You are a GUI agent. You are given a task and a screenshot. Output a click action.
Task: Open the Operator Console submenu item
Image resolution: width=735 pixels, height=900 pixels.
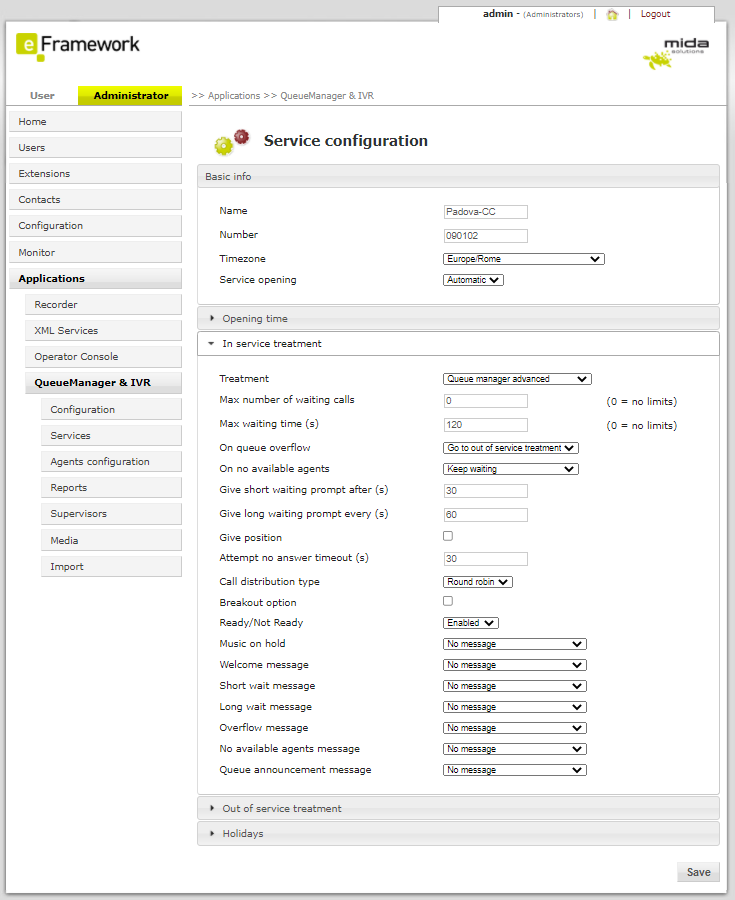click(103, 356)
